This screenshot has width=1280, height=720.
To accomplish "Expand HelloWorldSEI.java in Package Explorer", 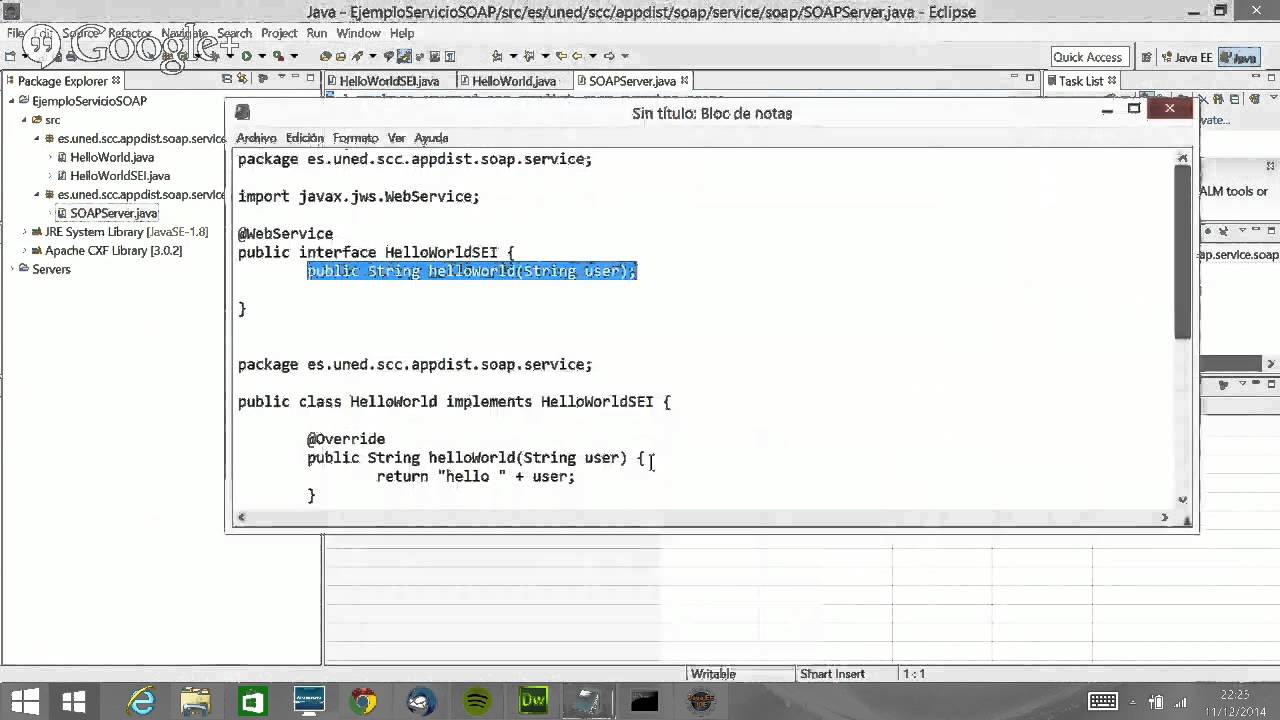I will 51,176.
